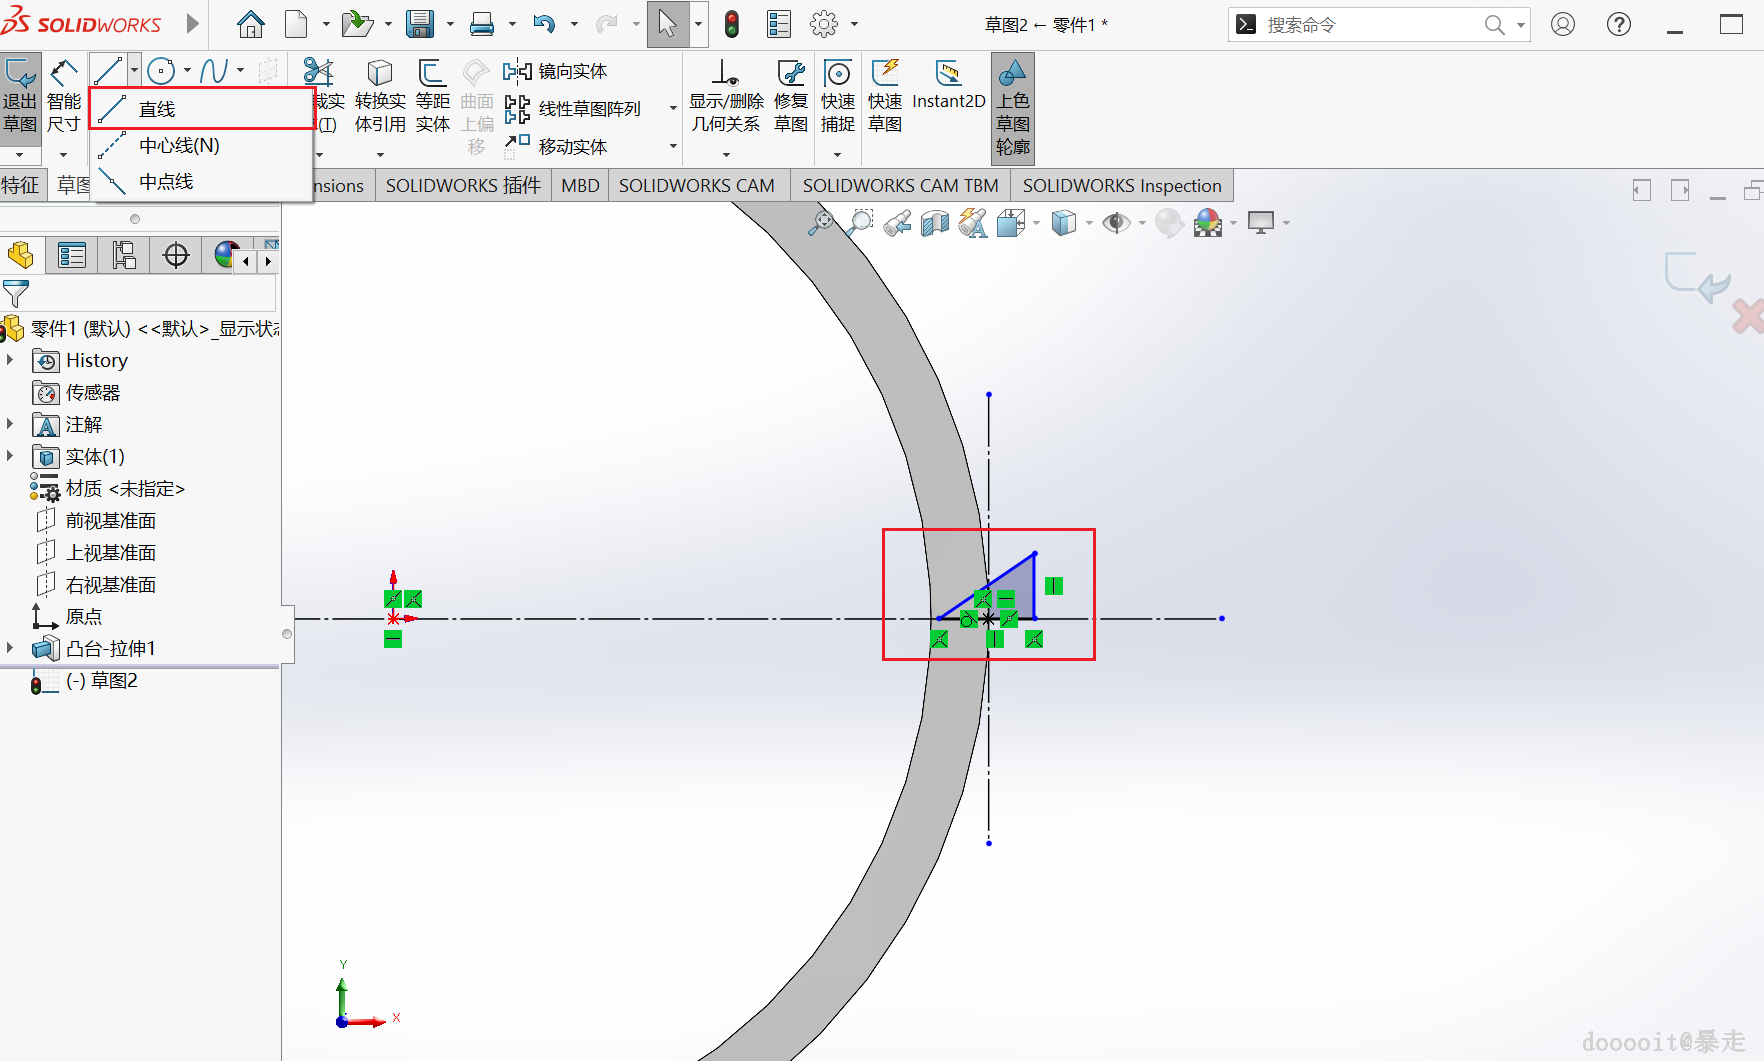Undo the last action
The image size is (1764, 1061).
[x=544, y=24]
